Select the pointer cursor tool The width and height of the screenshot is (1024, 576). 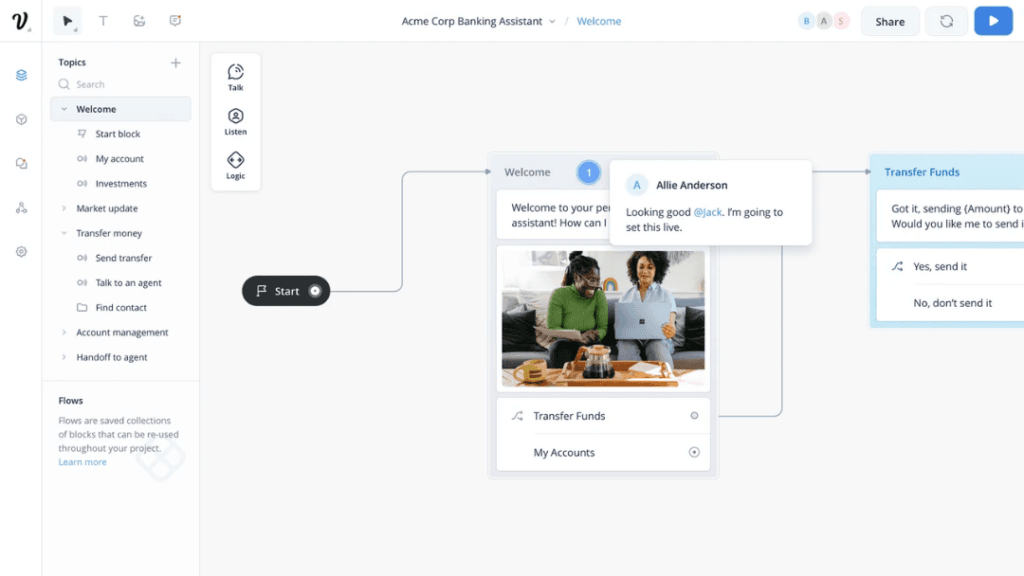click(x=67, y=21)
